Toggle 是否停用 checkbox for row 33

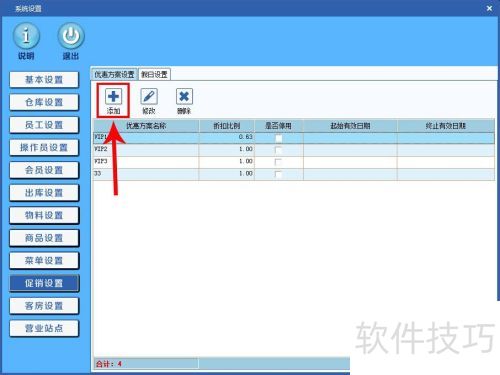click(278, 174)
